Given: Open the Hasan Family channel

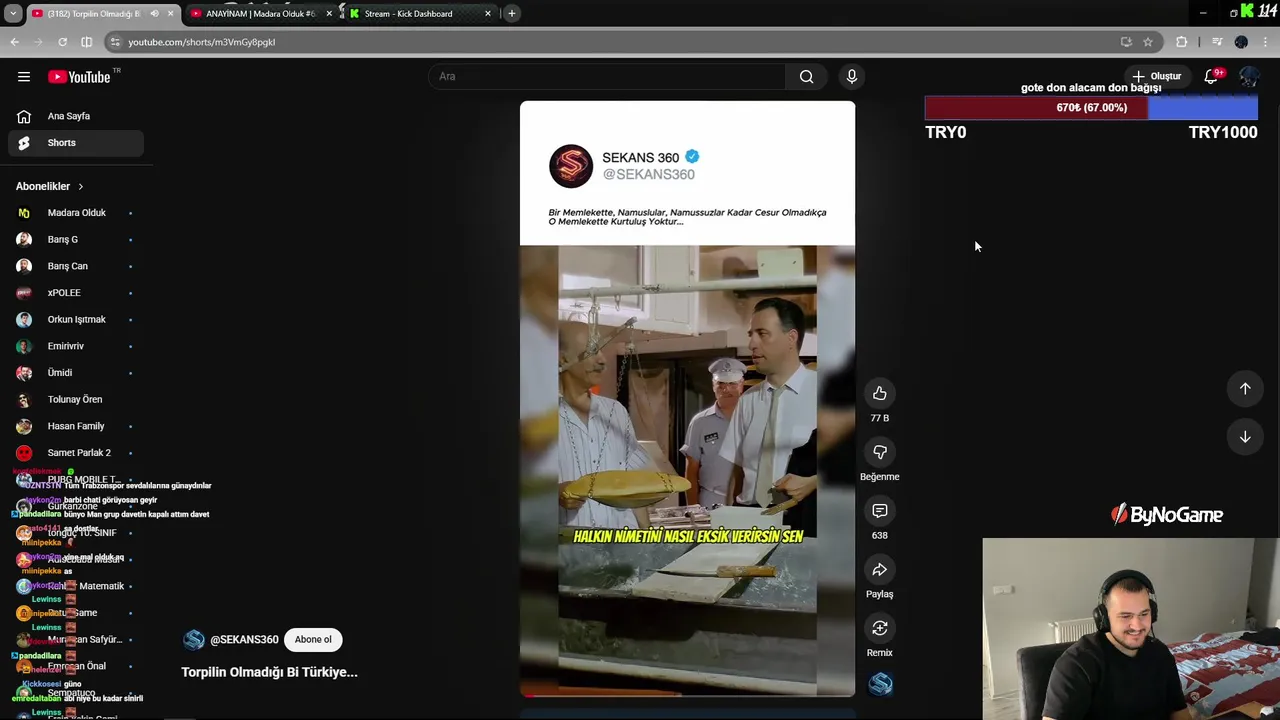Looking at the screenshot, I should tap(76, 426).
